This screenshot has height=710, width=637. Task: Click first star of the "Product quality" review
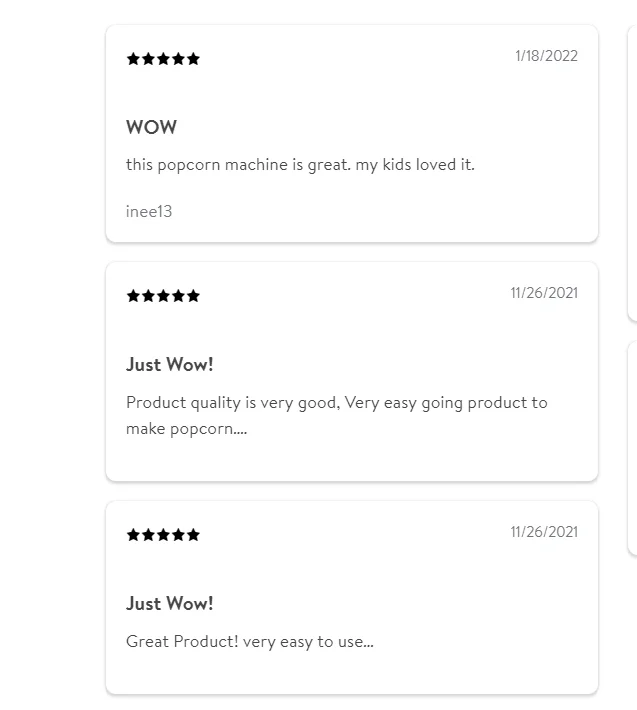pos(133,296)
